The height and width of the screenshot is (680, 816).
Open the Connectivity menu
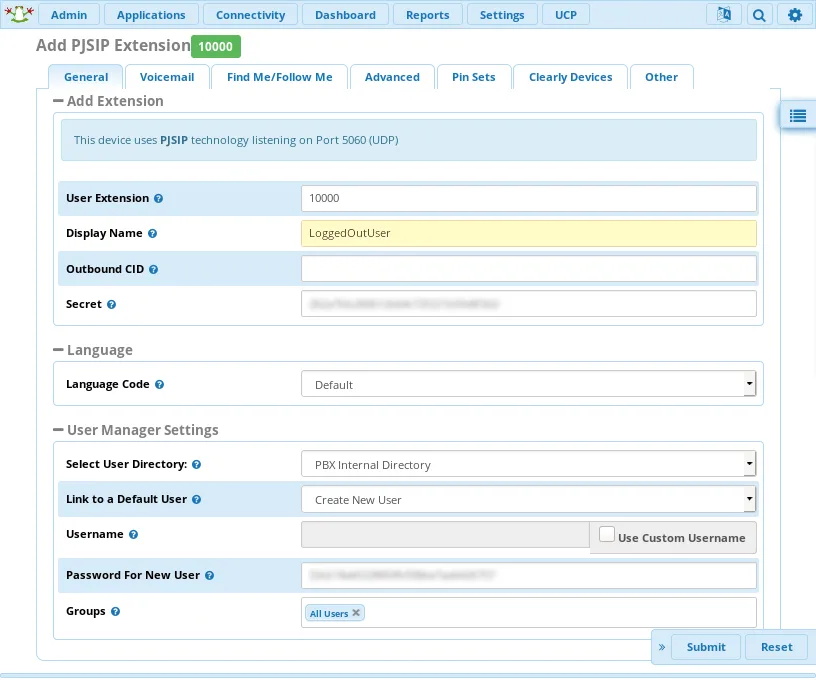tap(250, 15)
